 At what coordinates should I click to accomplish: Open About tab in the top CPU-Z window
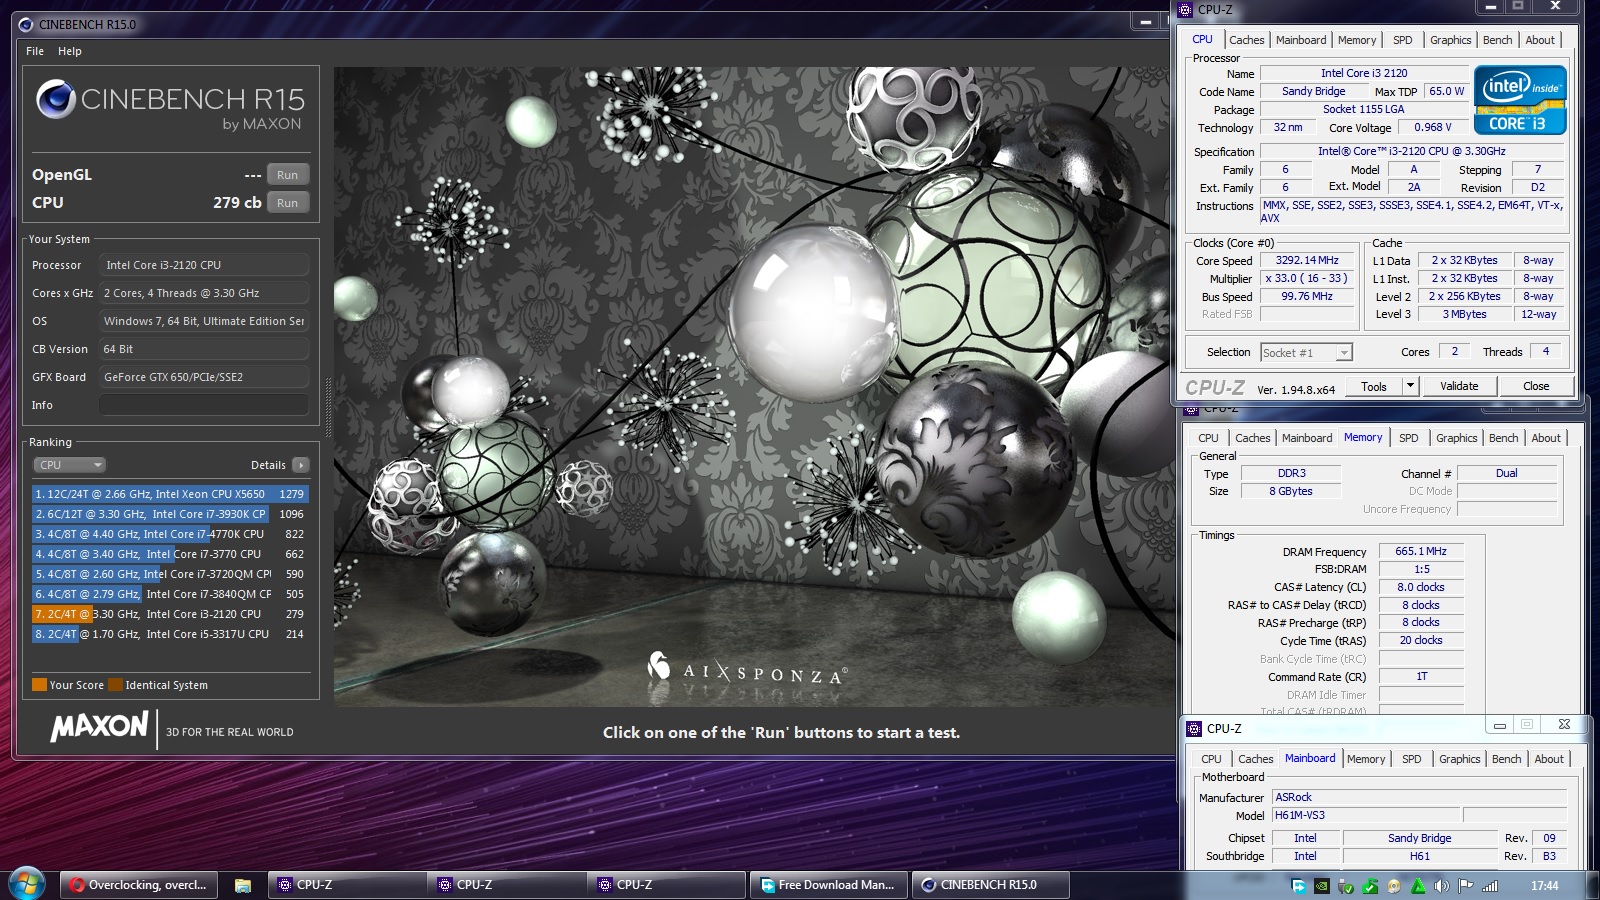[1540, 40]
